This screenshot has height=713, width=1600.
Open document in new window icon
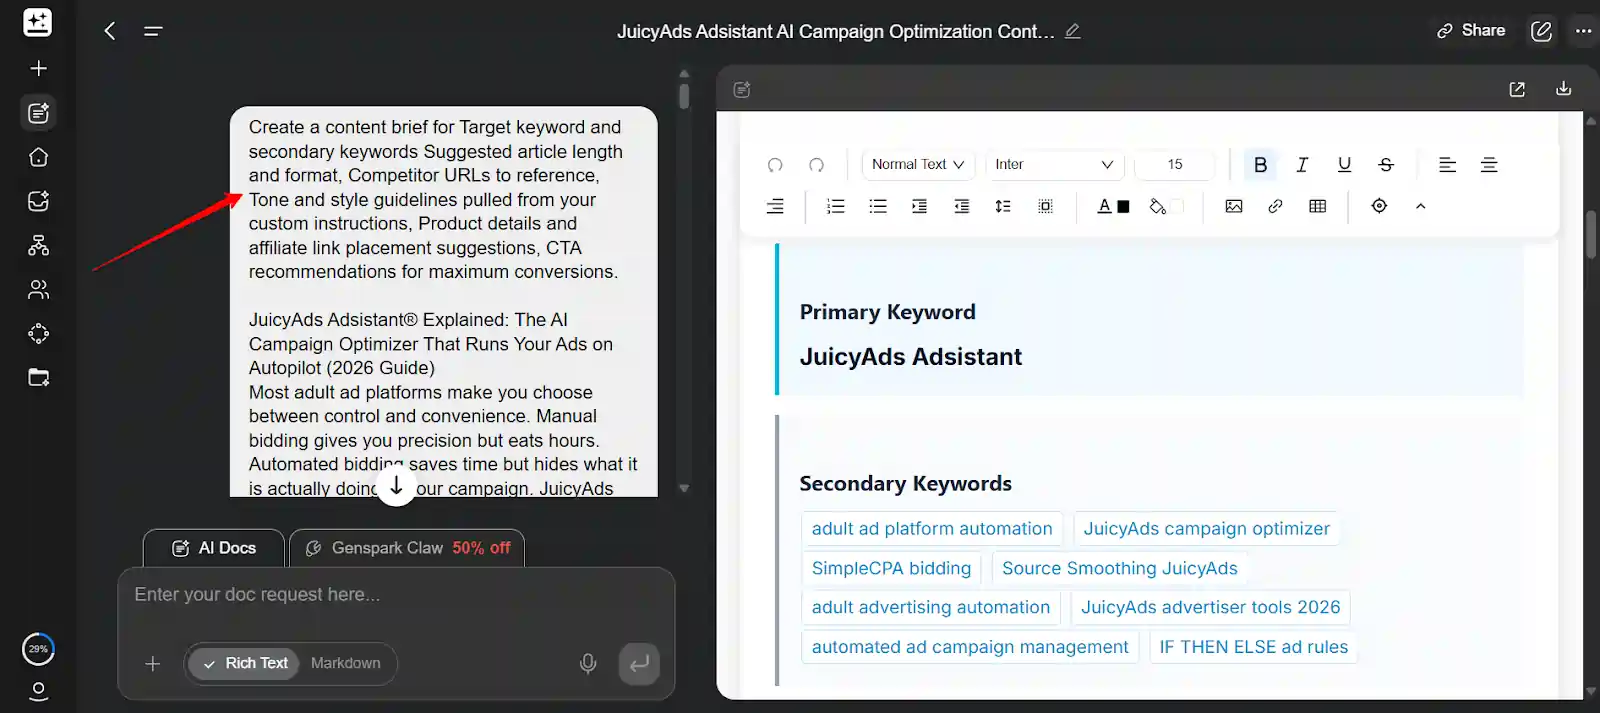(1517, 89)
